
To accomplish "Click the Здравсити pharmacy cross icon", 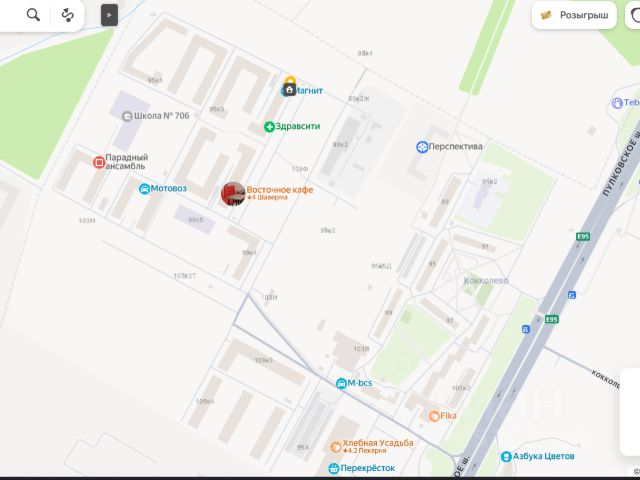I will coord(269,127).
